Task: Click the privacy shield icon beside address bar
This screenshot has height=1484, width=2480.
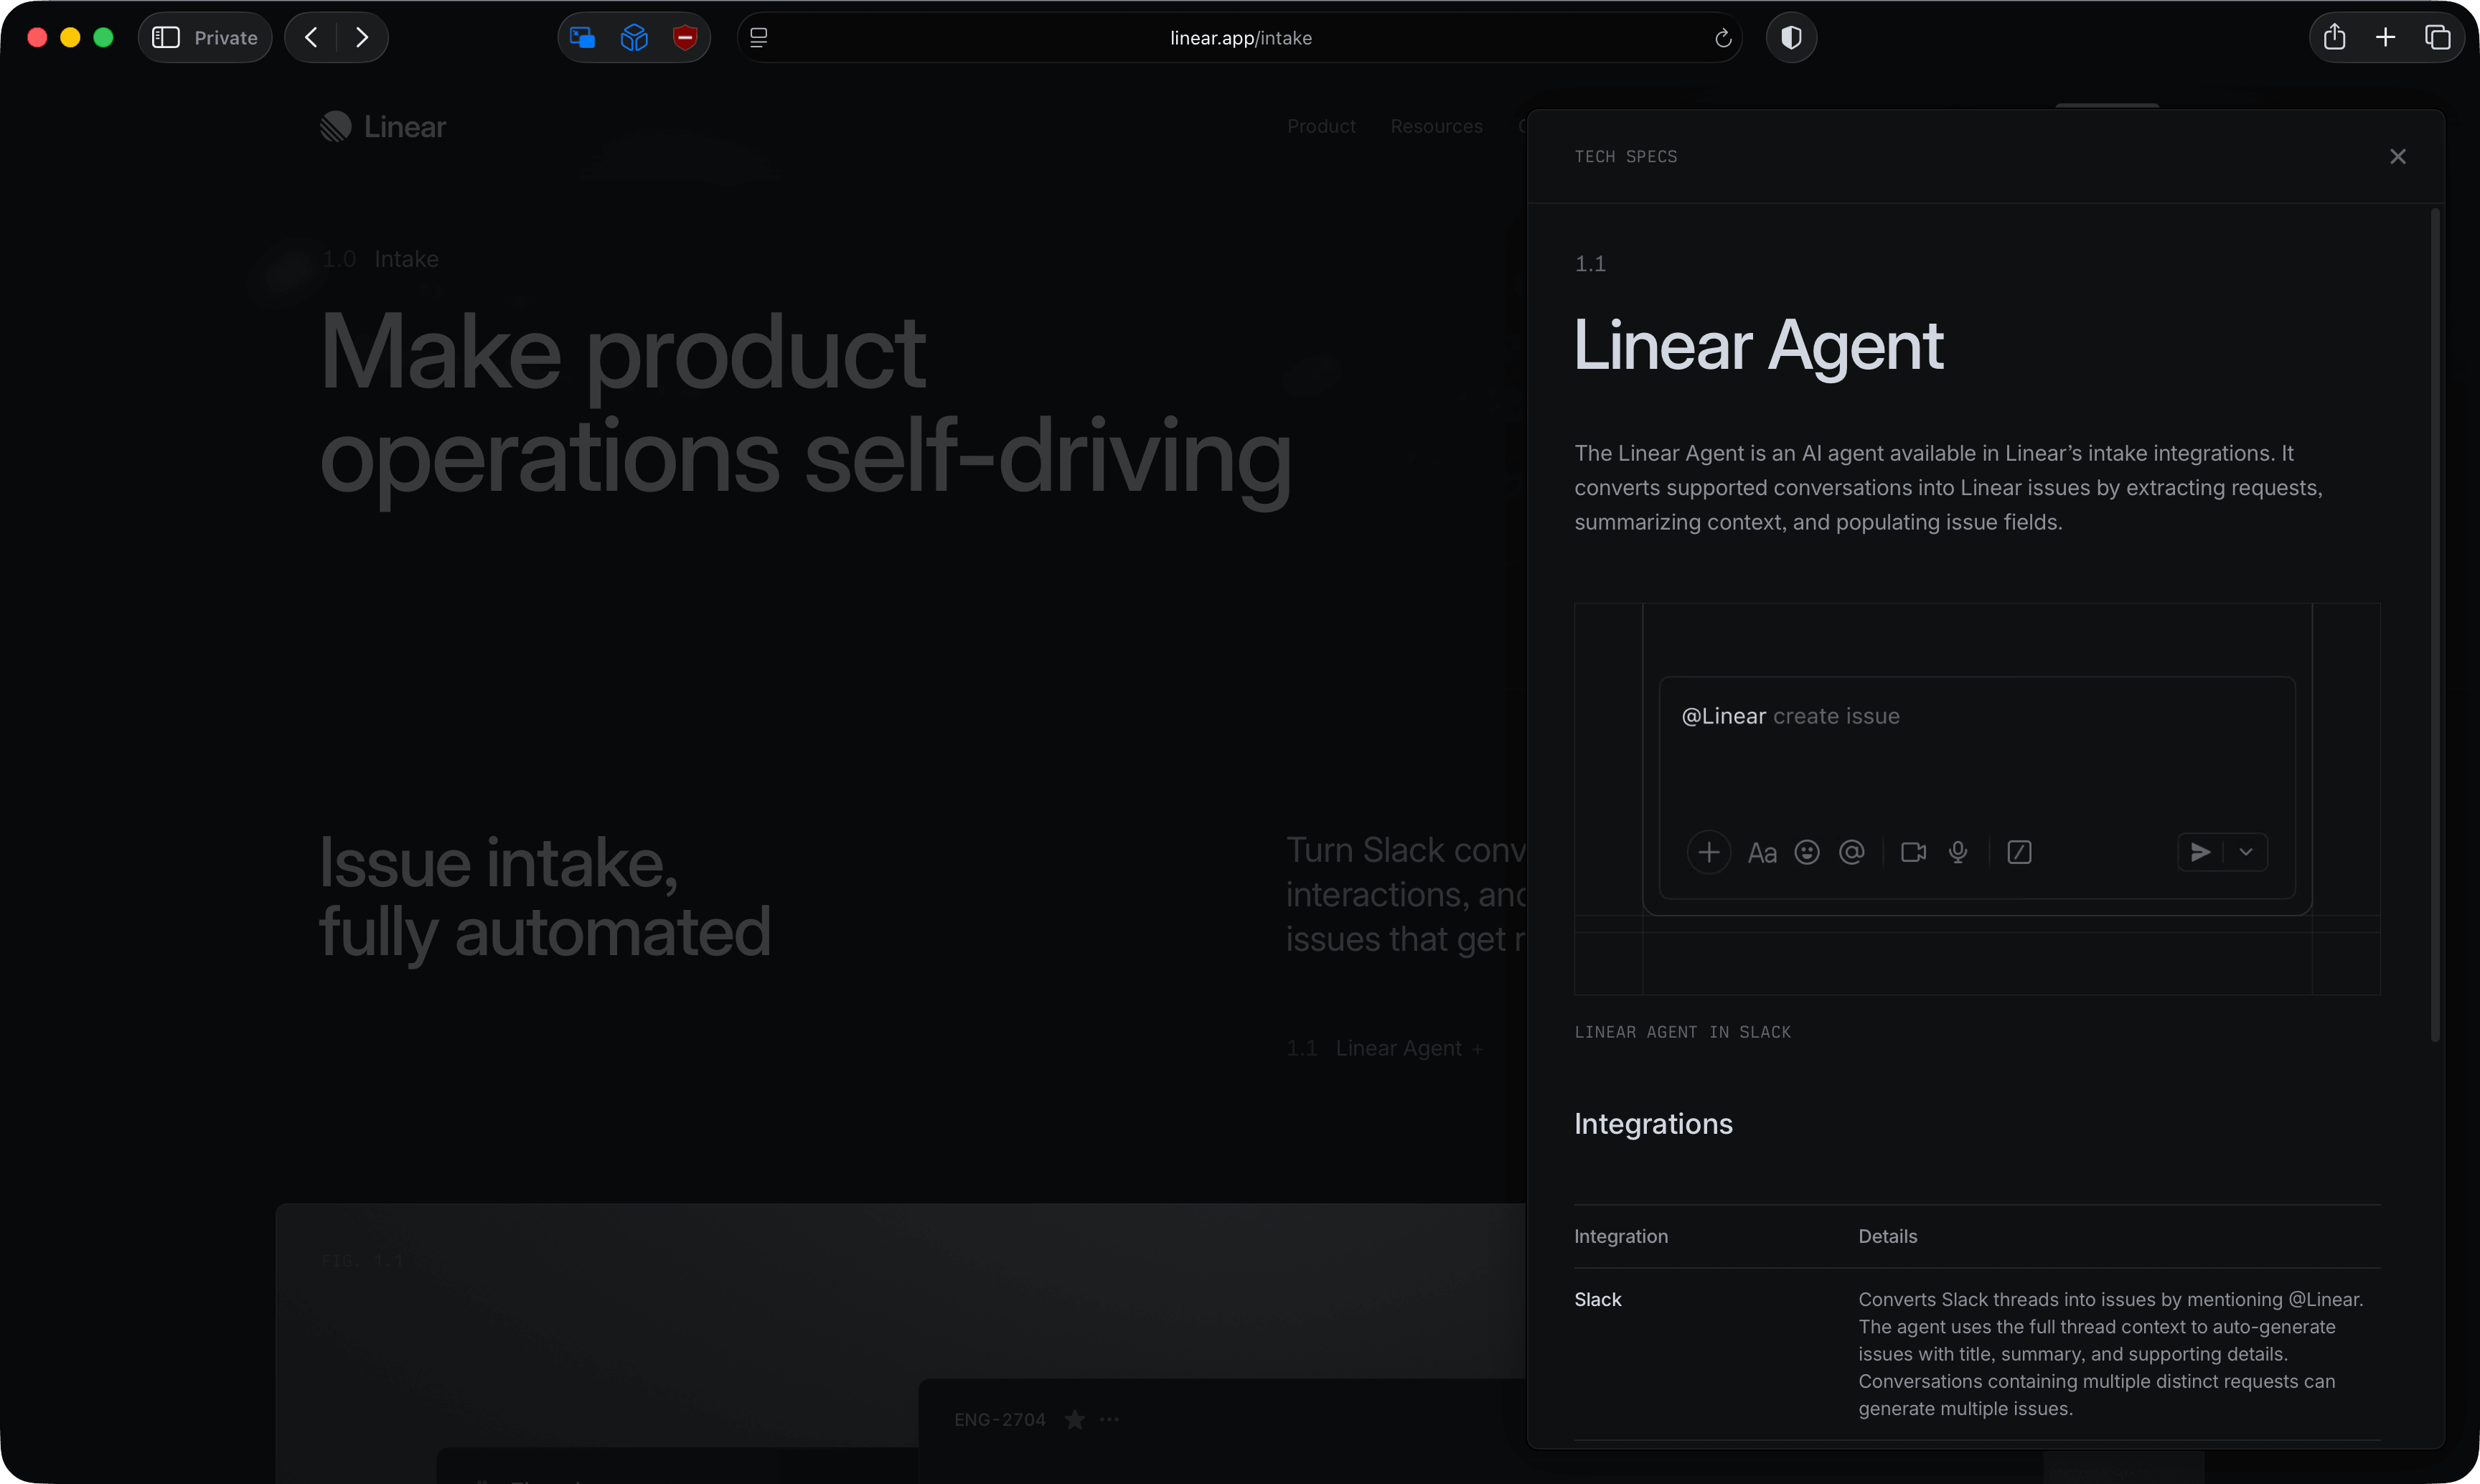Action: [1791, 38]
